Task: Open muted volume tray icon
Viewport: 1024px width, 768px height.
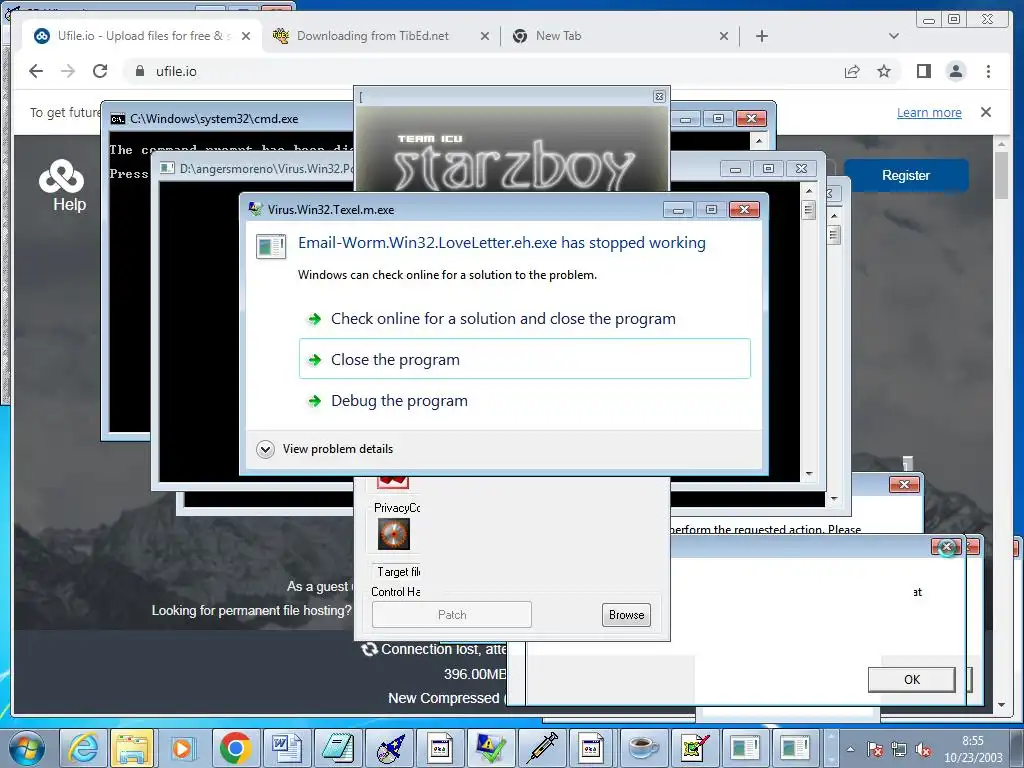Action: coord(923,750)
